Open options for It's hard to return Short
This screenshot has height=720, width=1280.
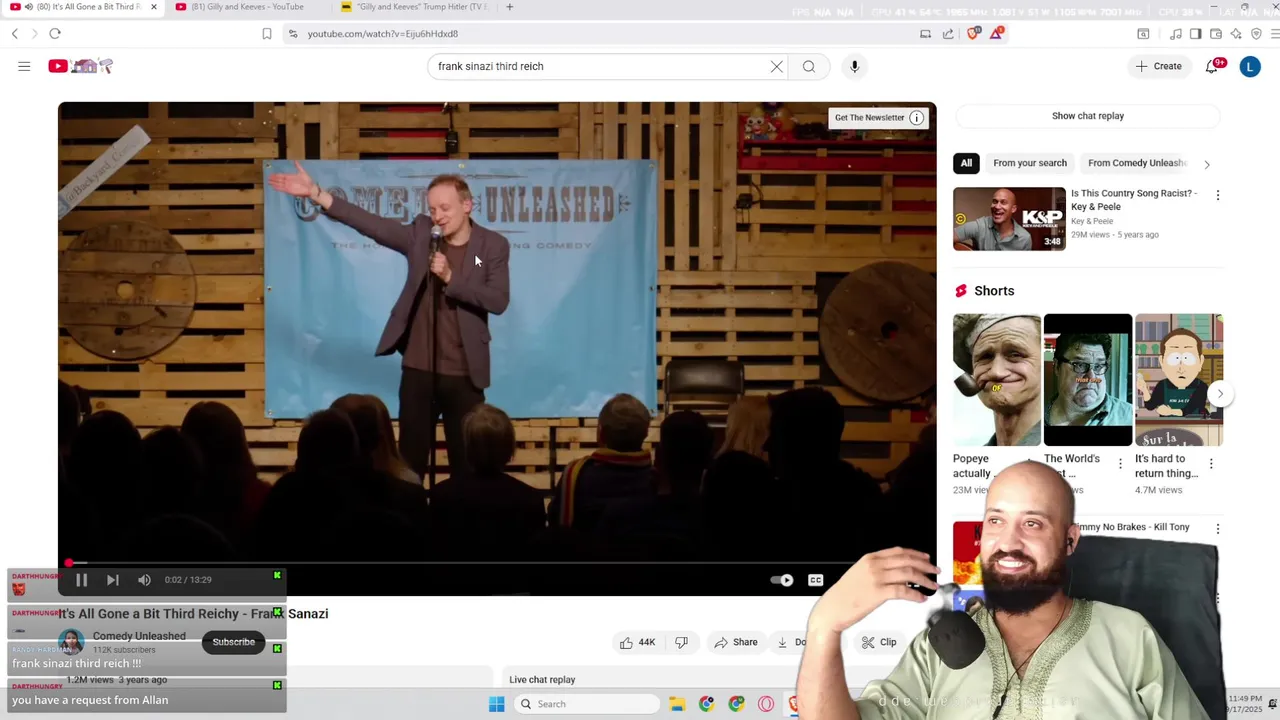click(x=1211, y=464)
